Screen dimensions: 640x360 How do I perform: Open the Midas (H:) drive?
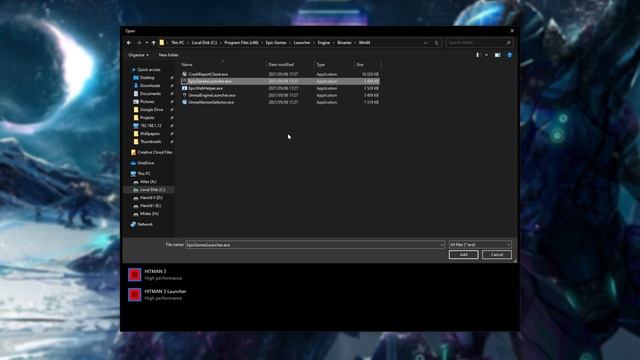(149, 213)
